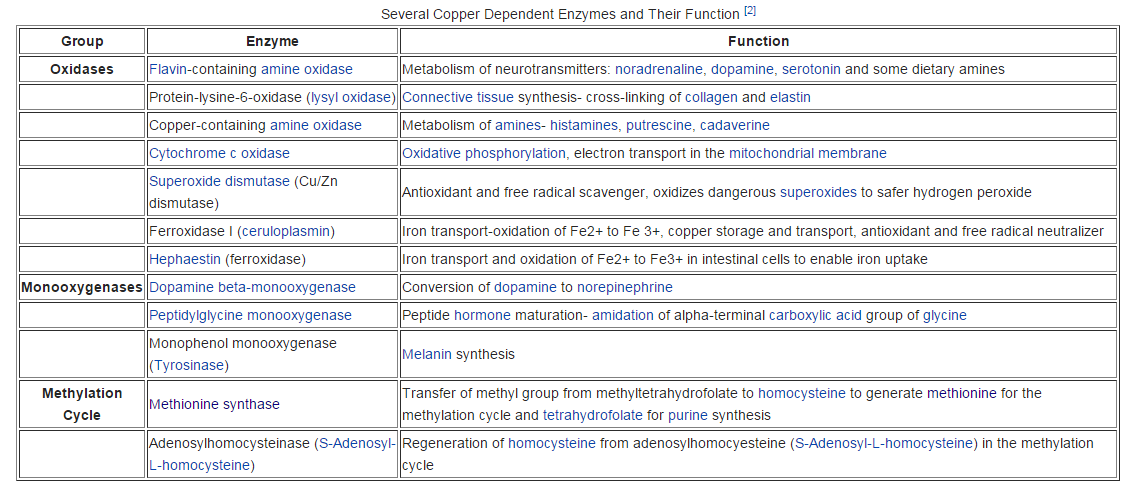Open the lysyl oxidase link
1124x488 pixels.
click(x=351, y=97)
